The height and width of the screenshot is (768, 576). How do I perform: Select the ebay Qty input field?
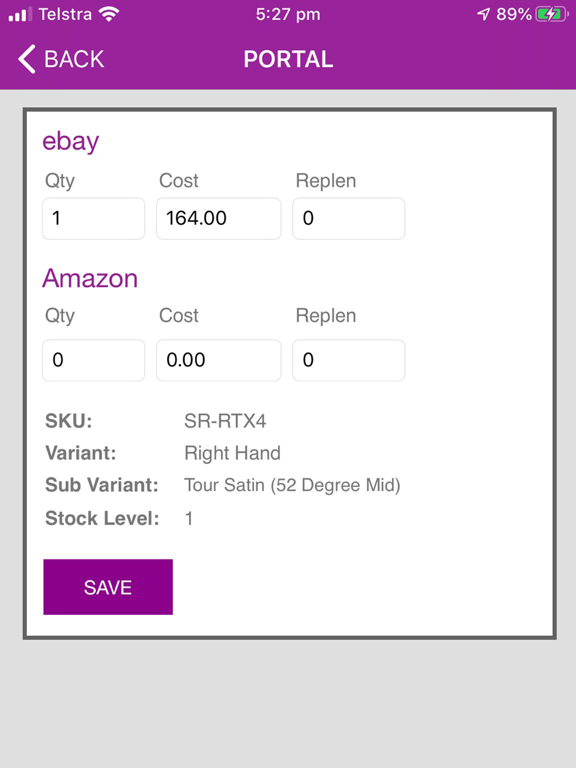point(94,218)
